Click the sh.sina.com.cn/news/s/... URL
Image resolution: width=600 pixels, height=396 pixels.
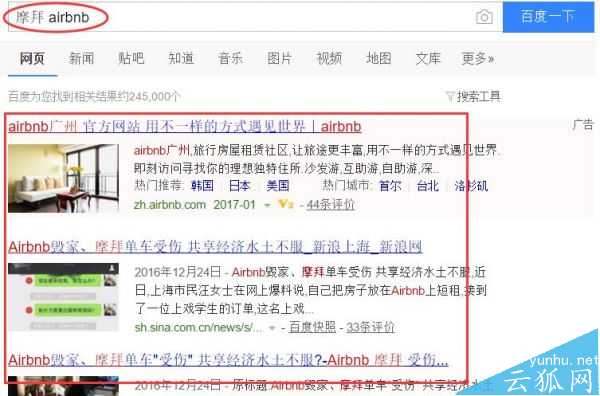coord(198,328)
